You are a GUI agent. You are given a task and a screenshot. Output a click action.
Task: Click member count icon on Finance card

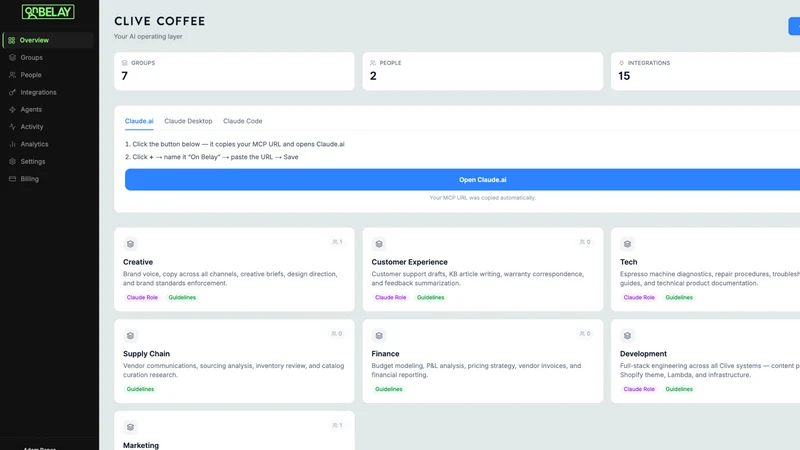coord(582,334)
